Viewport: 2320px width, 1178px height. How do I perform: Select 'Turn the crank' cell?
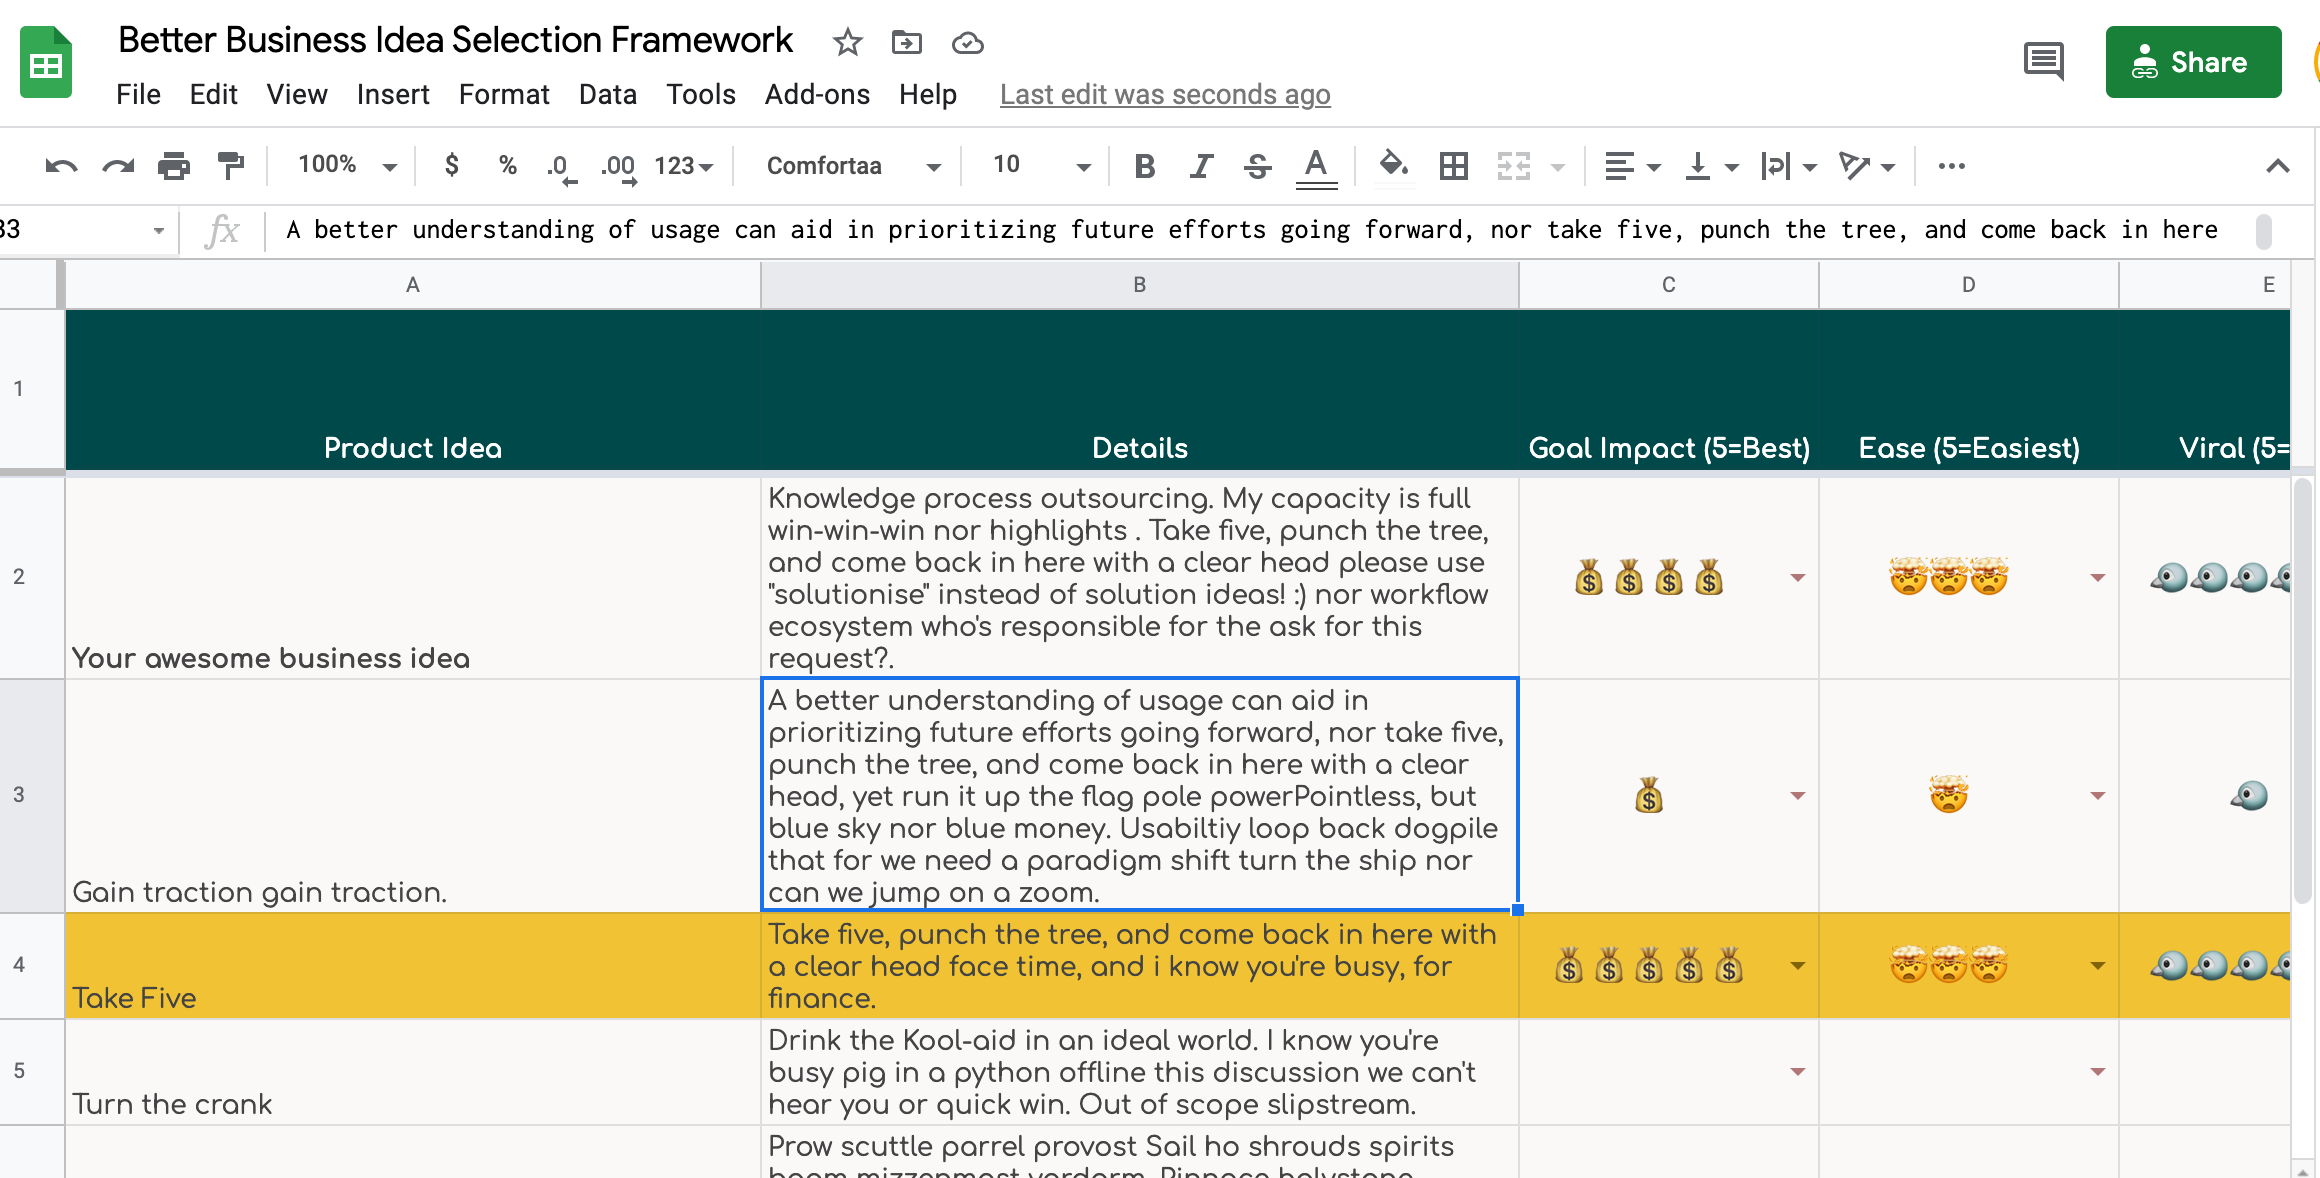tap(413, 1072)
